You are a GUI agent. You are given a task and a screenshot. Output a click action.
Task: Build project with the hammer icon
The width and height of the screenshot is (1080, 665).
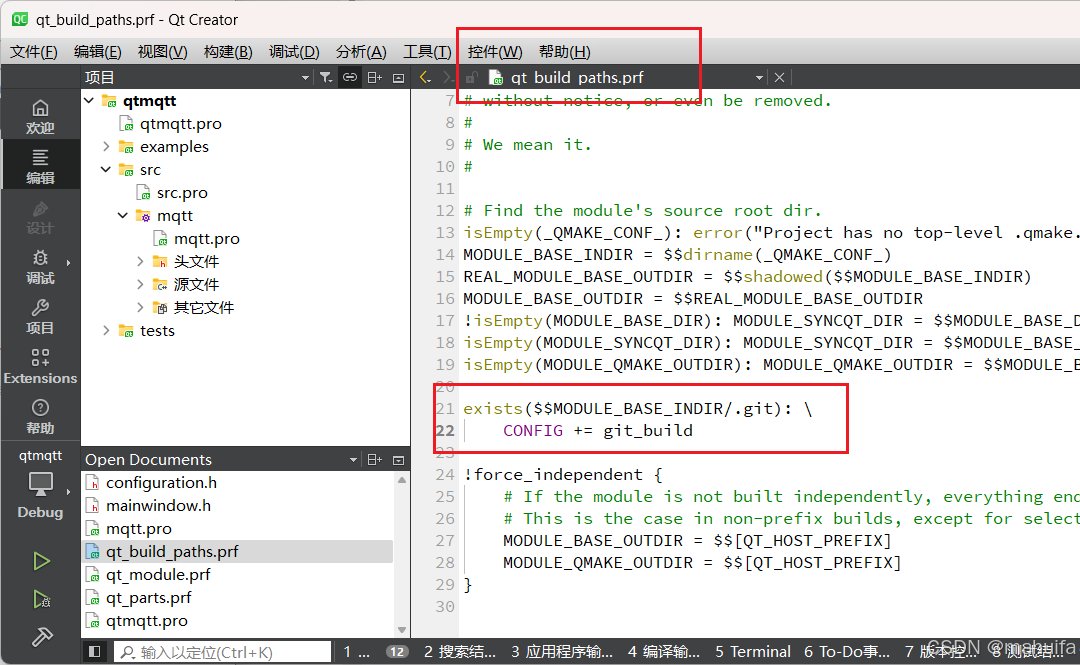(x=41, y=637)
